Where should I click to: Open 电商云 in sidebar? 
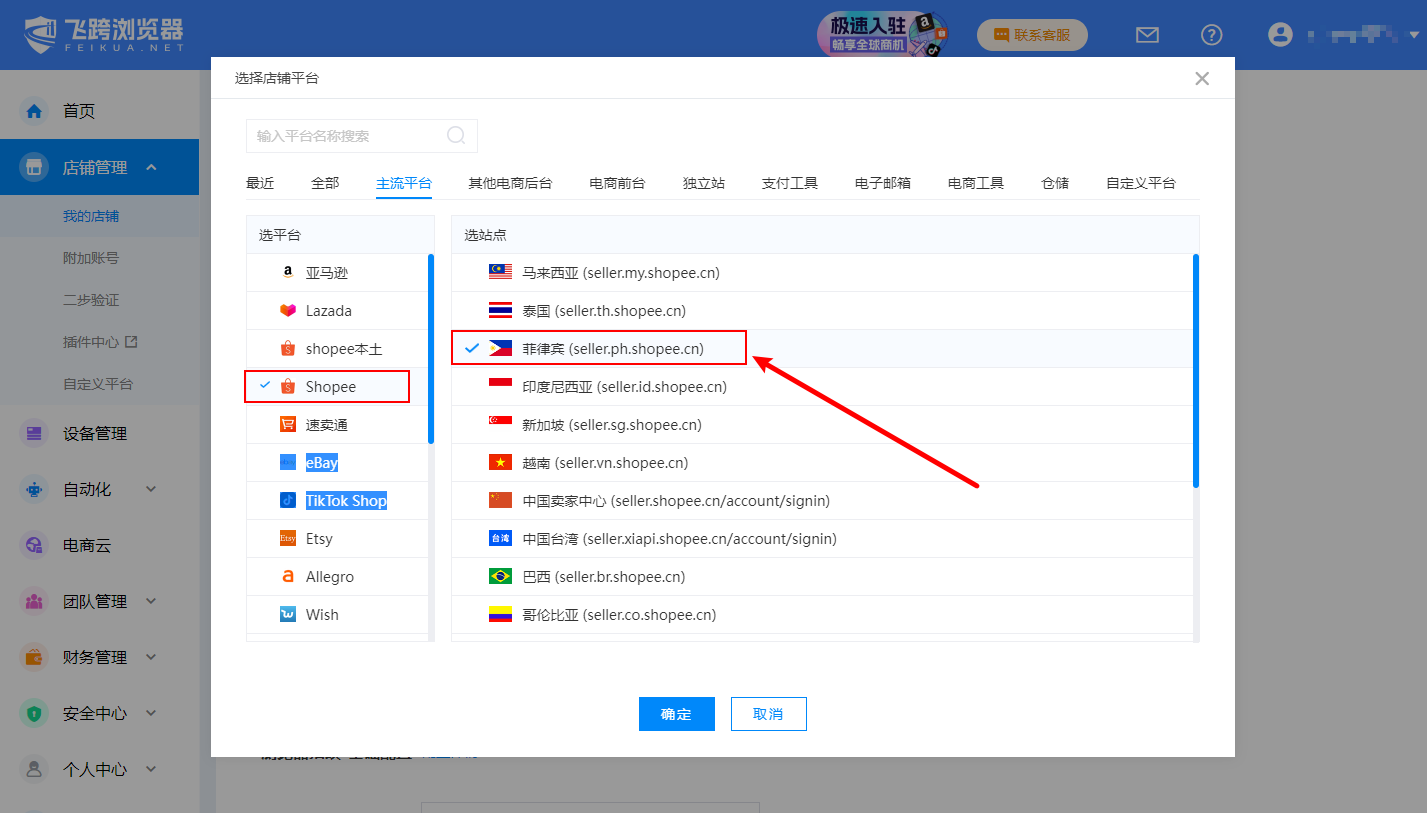coord(87,545)
